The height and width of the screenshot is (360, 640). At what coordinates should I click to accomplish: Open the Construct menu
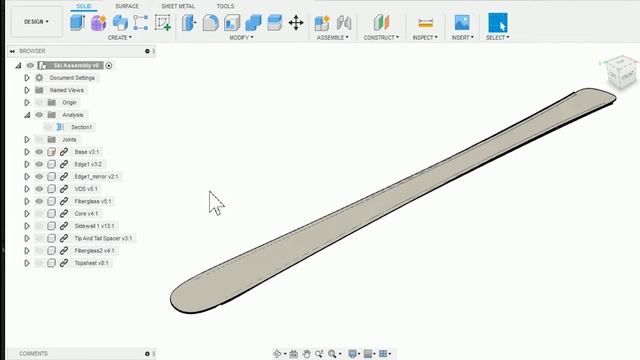pyautogui.click(x=381, y=38)
